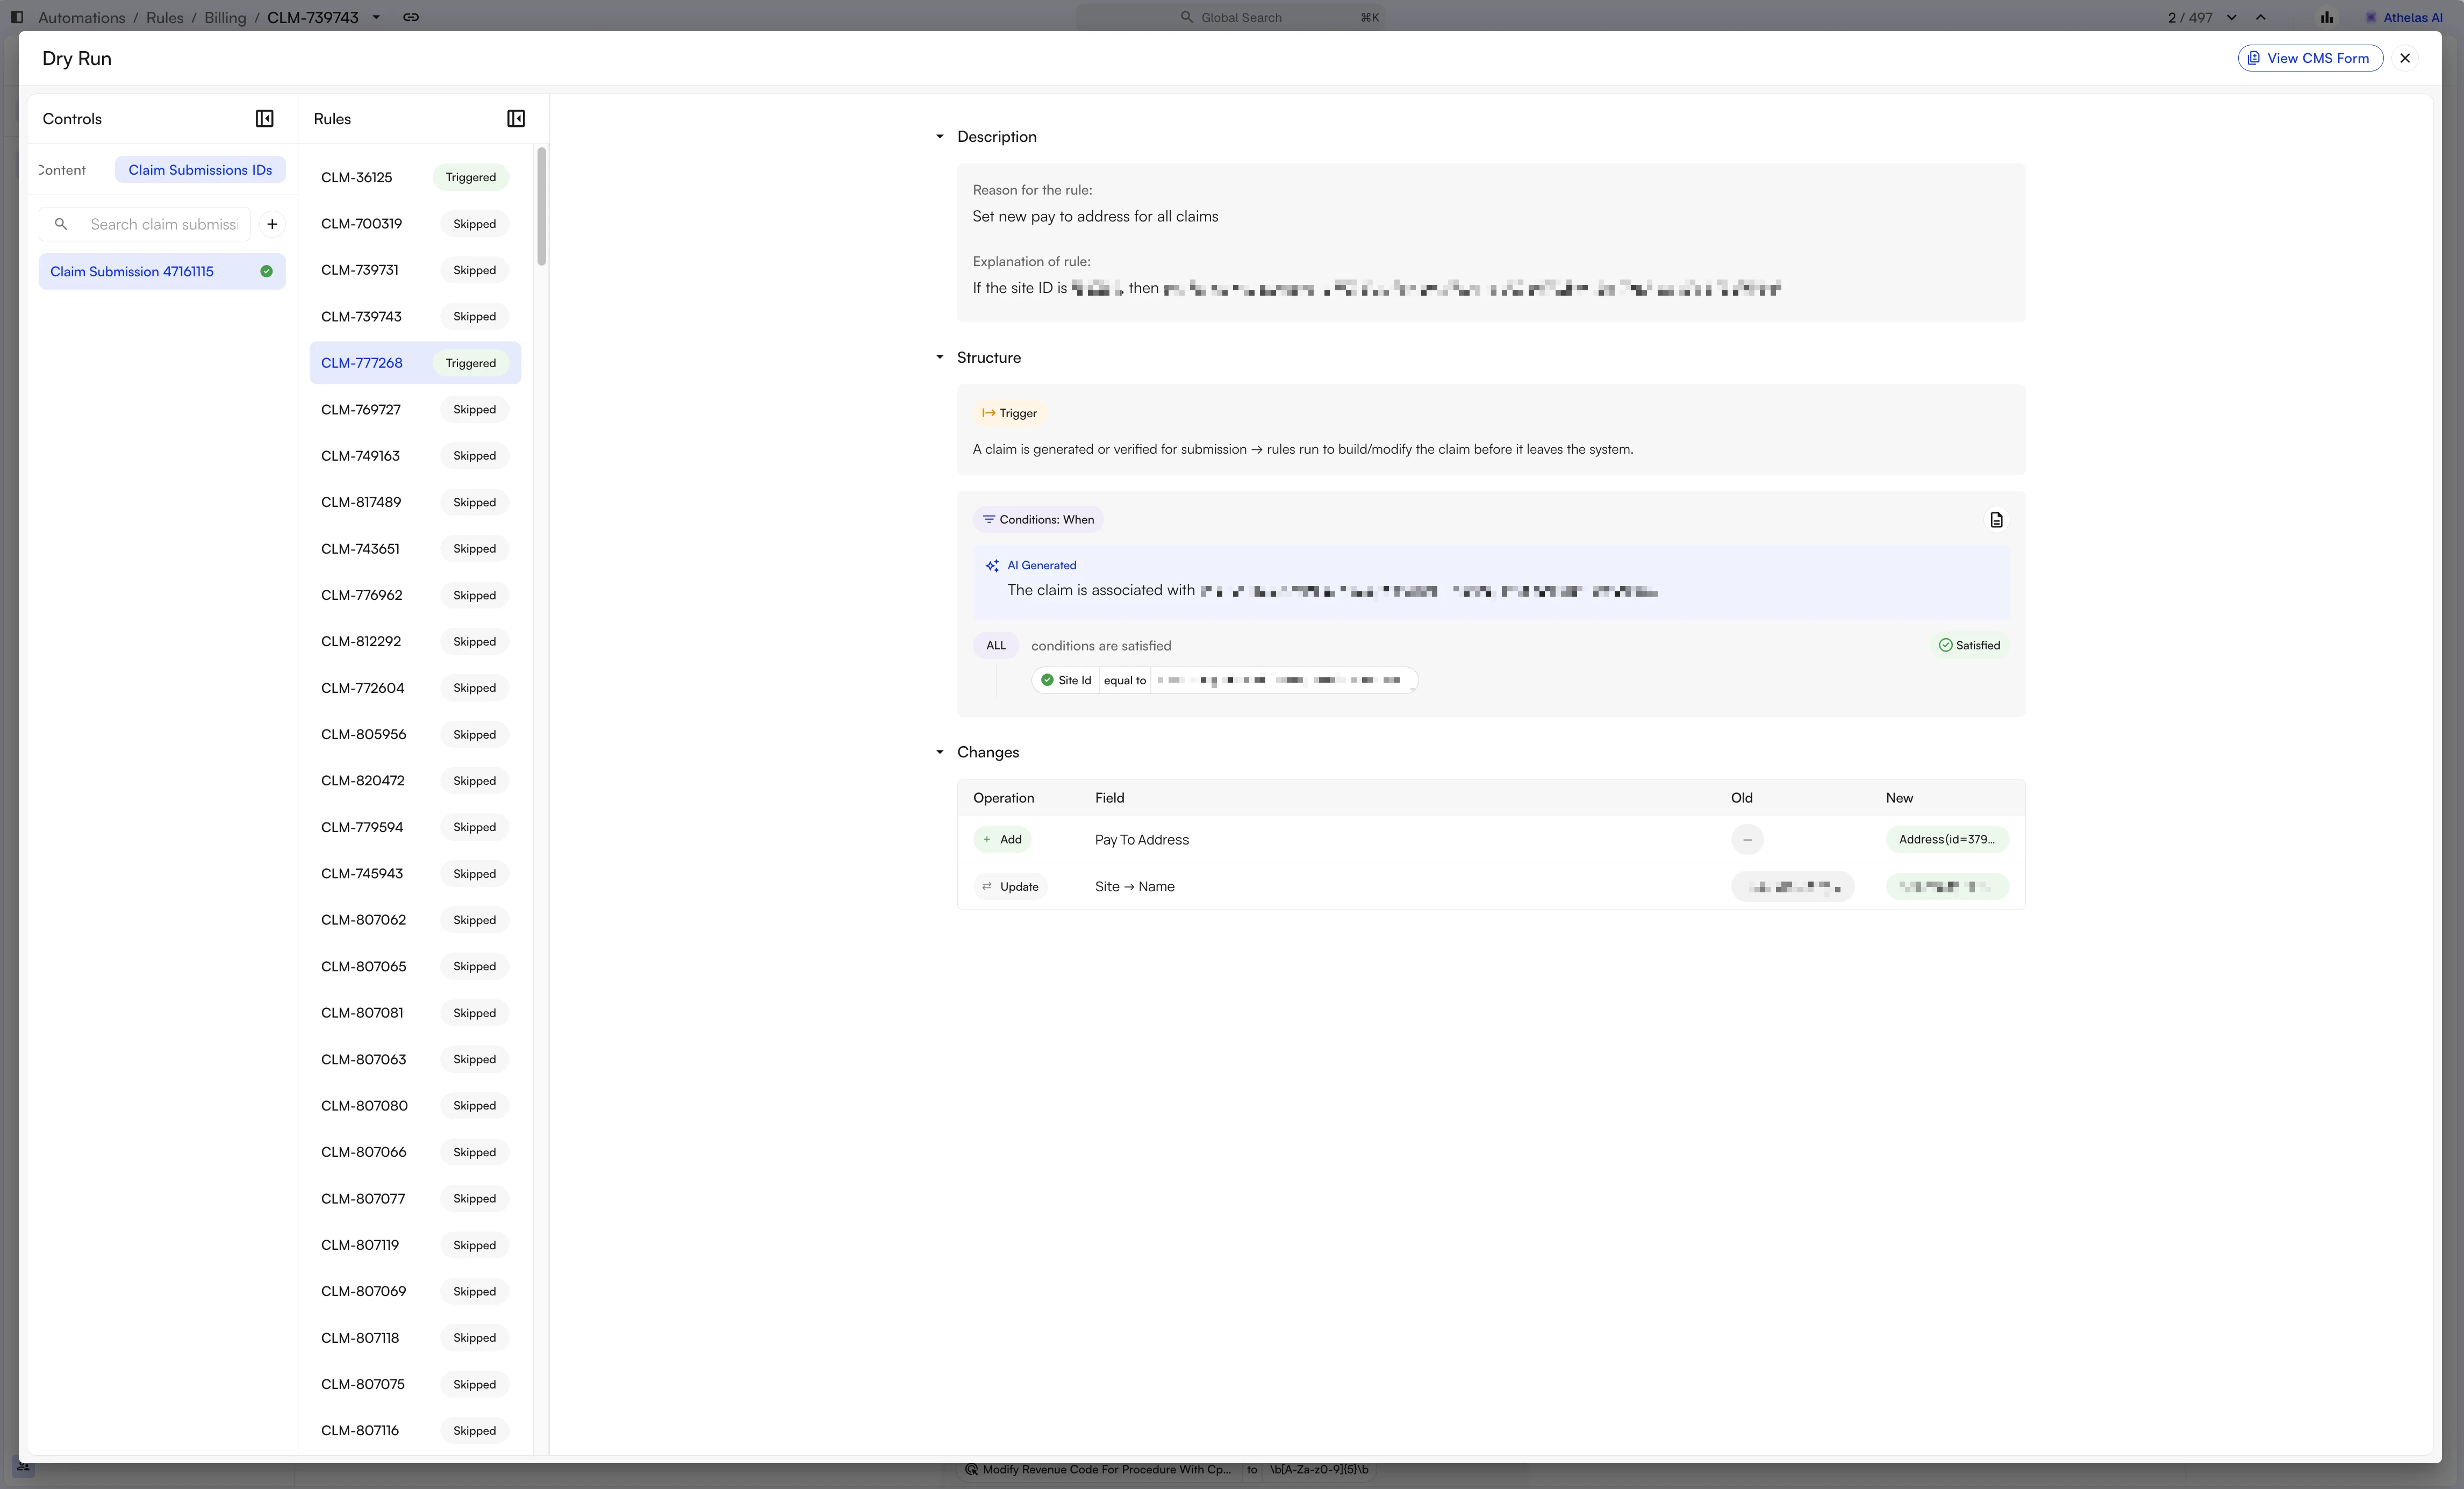Collapse the Description section

(x=939, y=137)
